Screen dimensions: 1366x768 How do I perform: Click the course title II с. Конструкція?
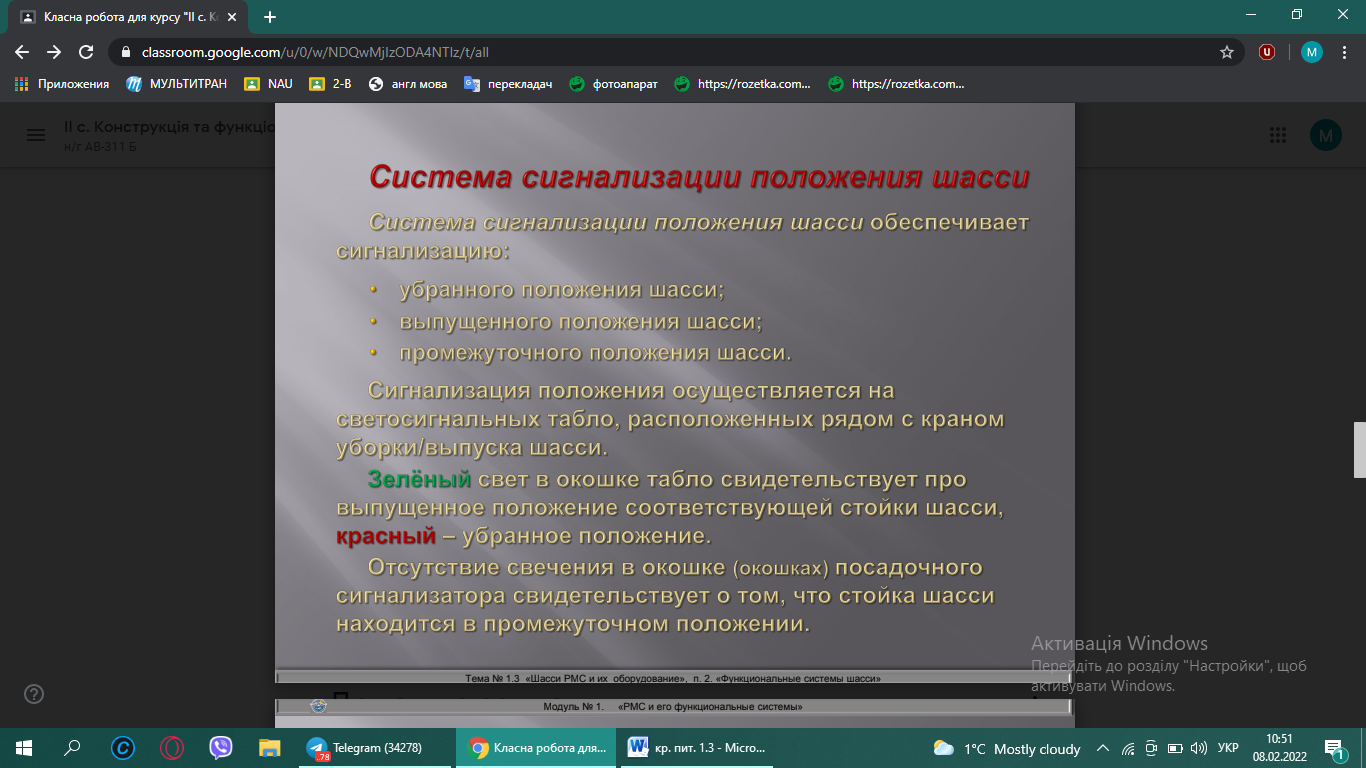pos(168,128)
